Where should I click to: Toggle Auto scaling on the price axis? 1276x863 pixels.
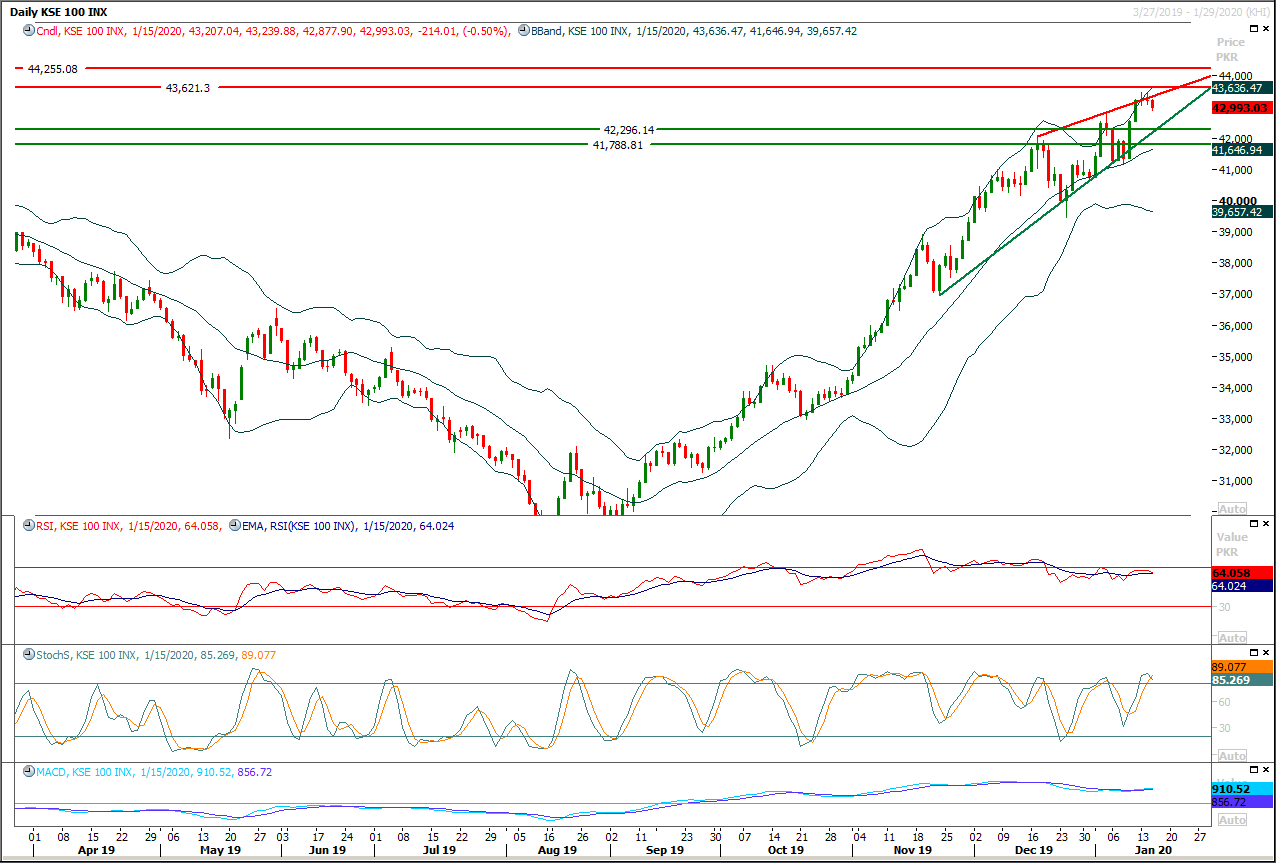click(1231, 508)
